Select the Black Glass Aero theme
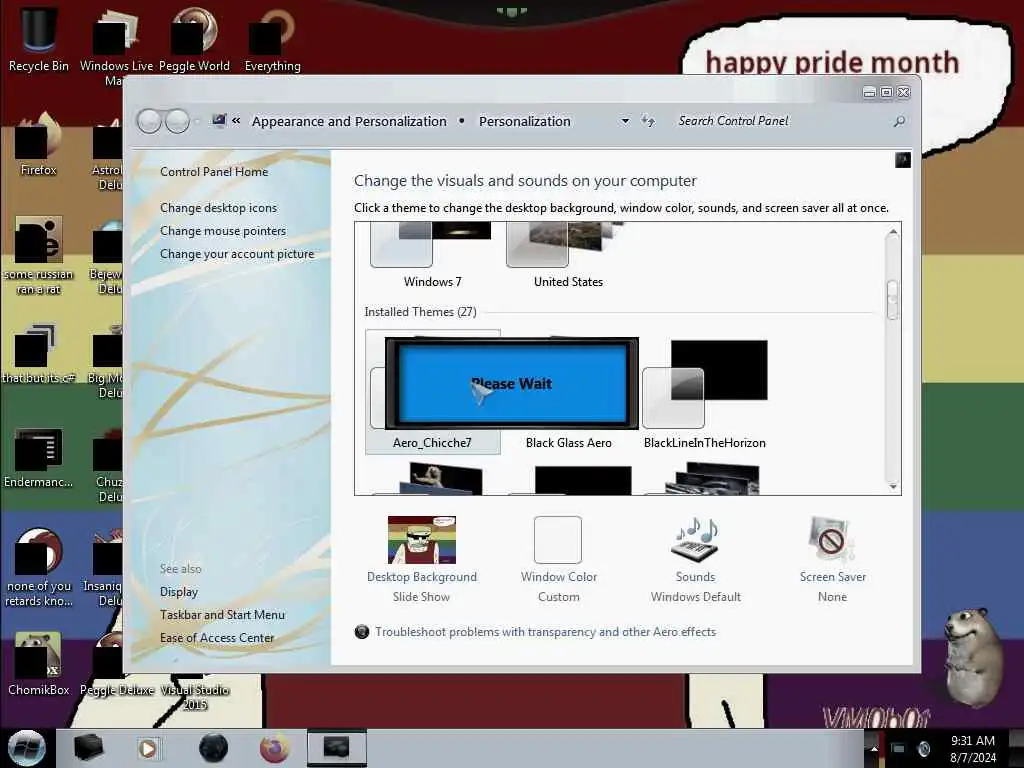Viewport: 1024px width, 768px height. coord(568,443)
